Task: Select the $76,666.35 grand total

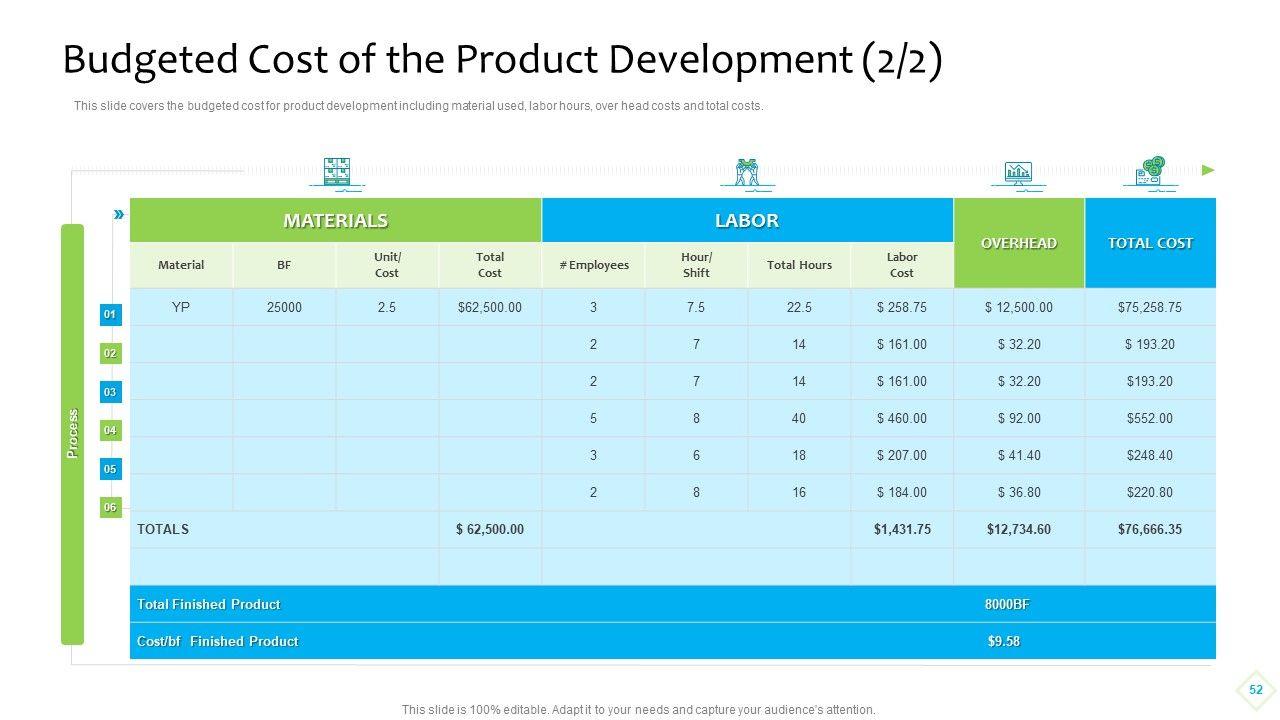Action: pos(1150,529)
